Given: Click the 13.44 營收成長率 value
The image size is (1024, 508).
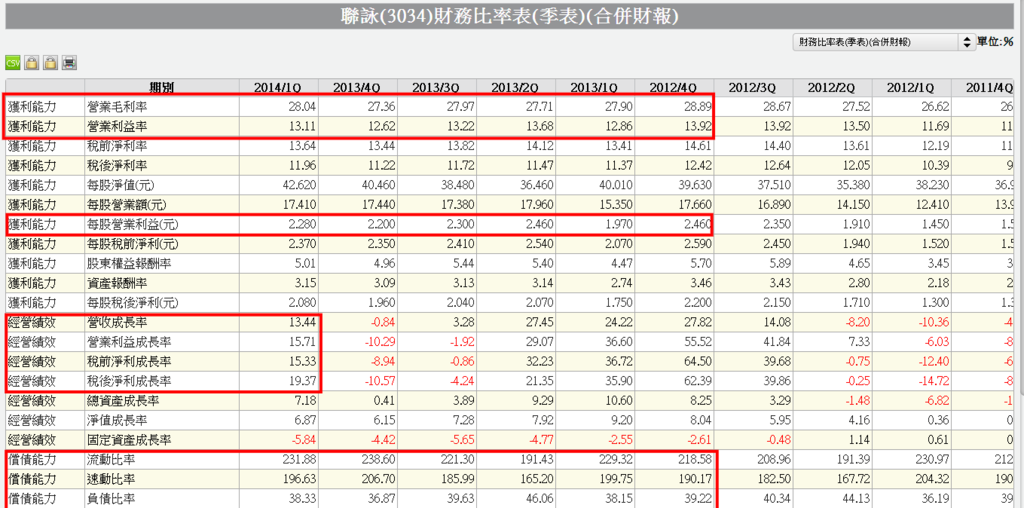Looking at the screenshot, I should 303,323.
